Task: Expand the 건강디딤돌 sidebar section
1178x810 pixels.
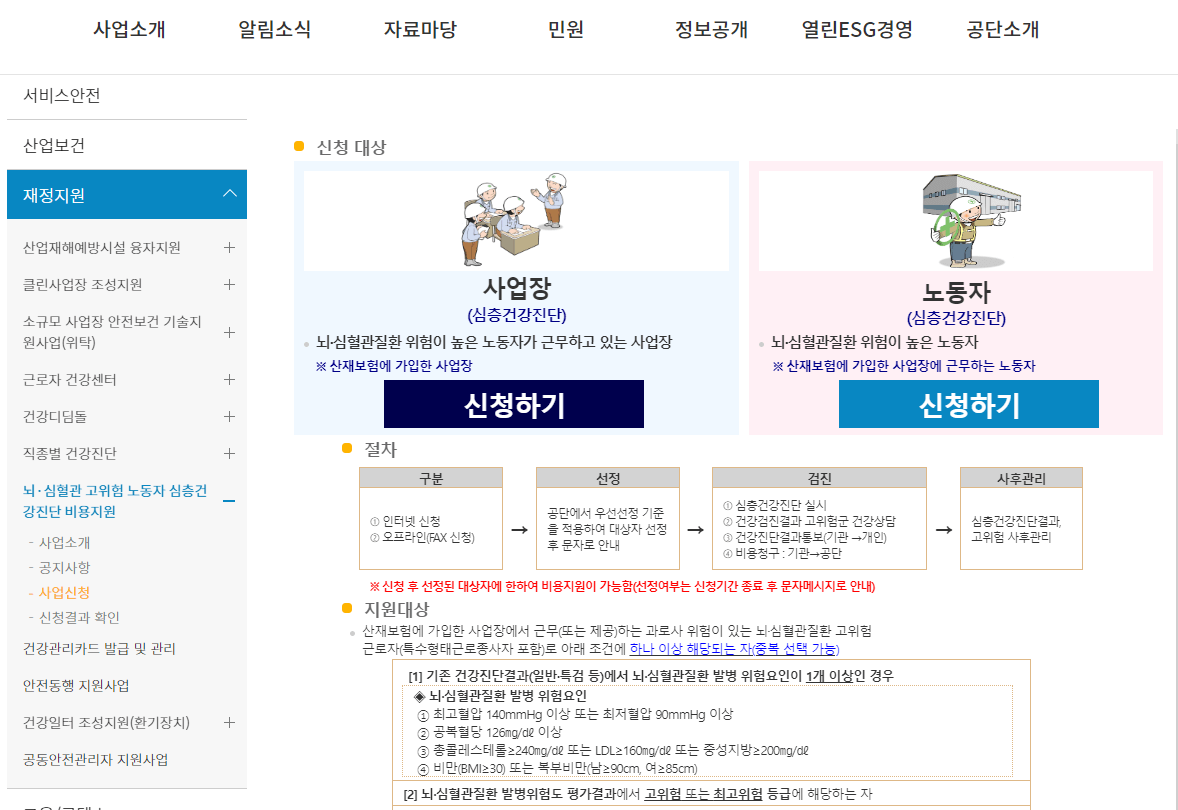Action: [231, 416]
